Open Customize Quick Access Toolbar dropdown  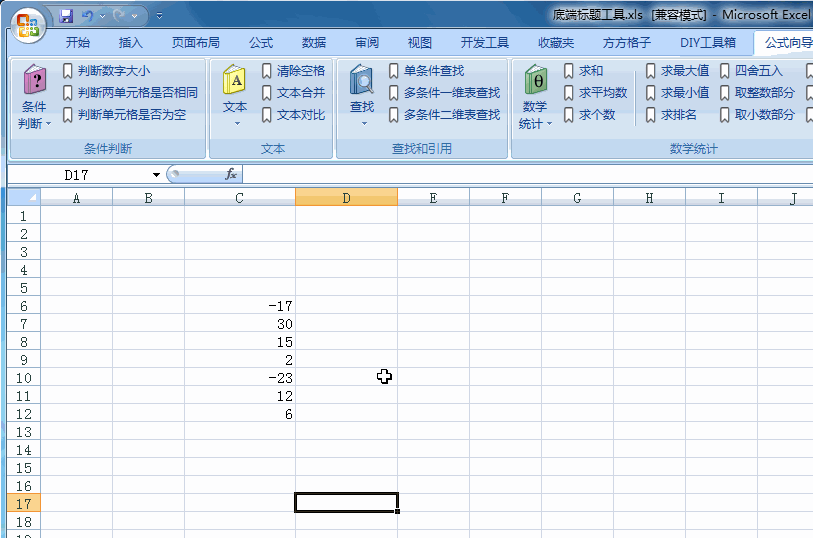159,16
